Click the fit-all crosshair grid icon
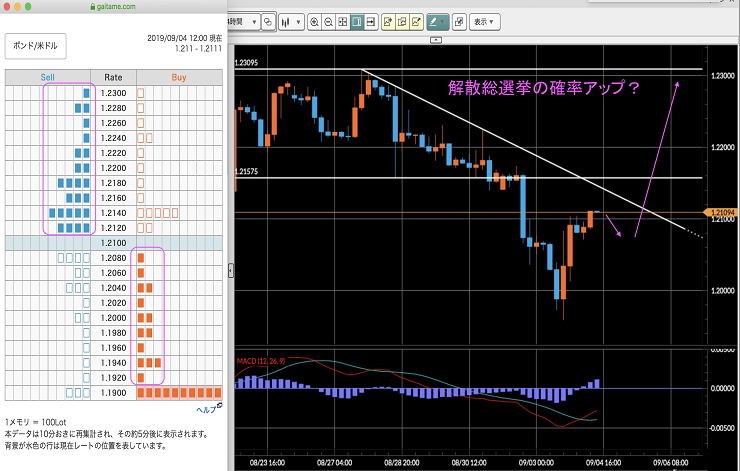The image size is (740, 471). pyautogui.click(x=343, y=22)
